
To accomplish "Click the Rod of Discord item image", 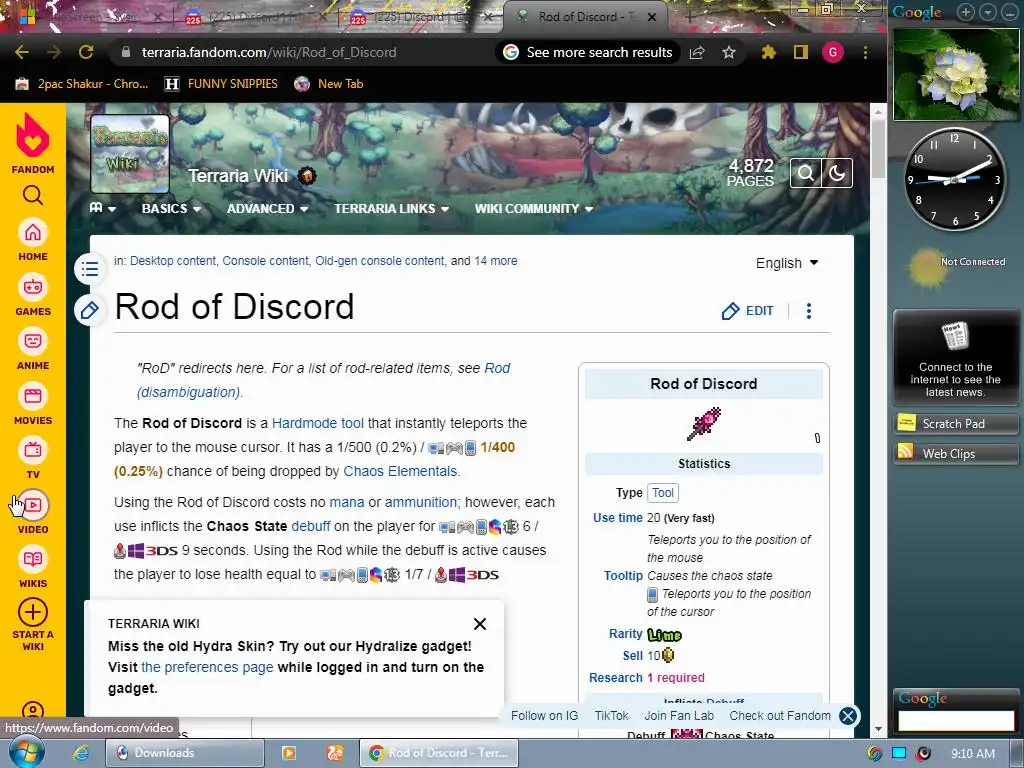I will [704, 424].
